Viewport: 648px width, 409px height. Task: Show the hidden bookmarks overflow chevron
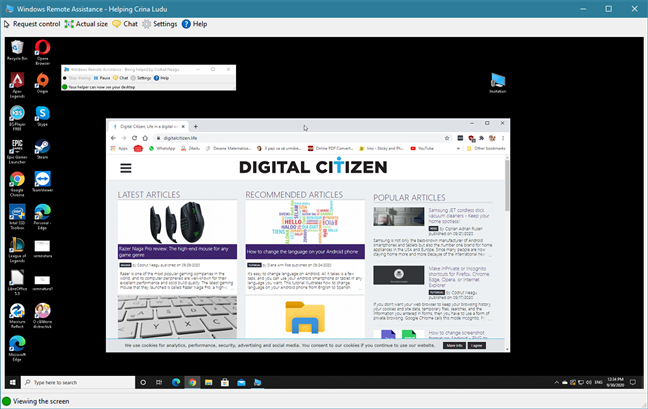point(458,148)
